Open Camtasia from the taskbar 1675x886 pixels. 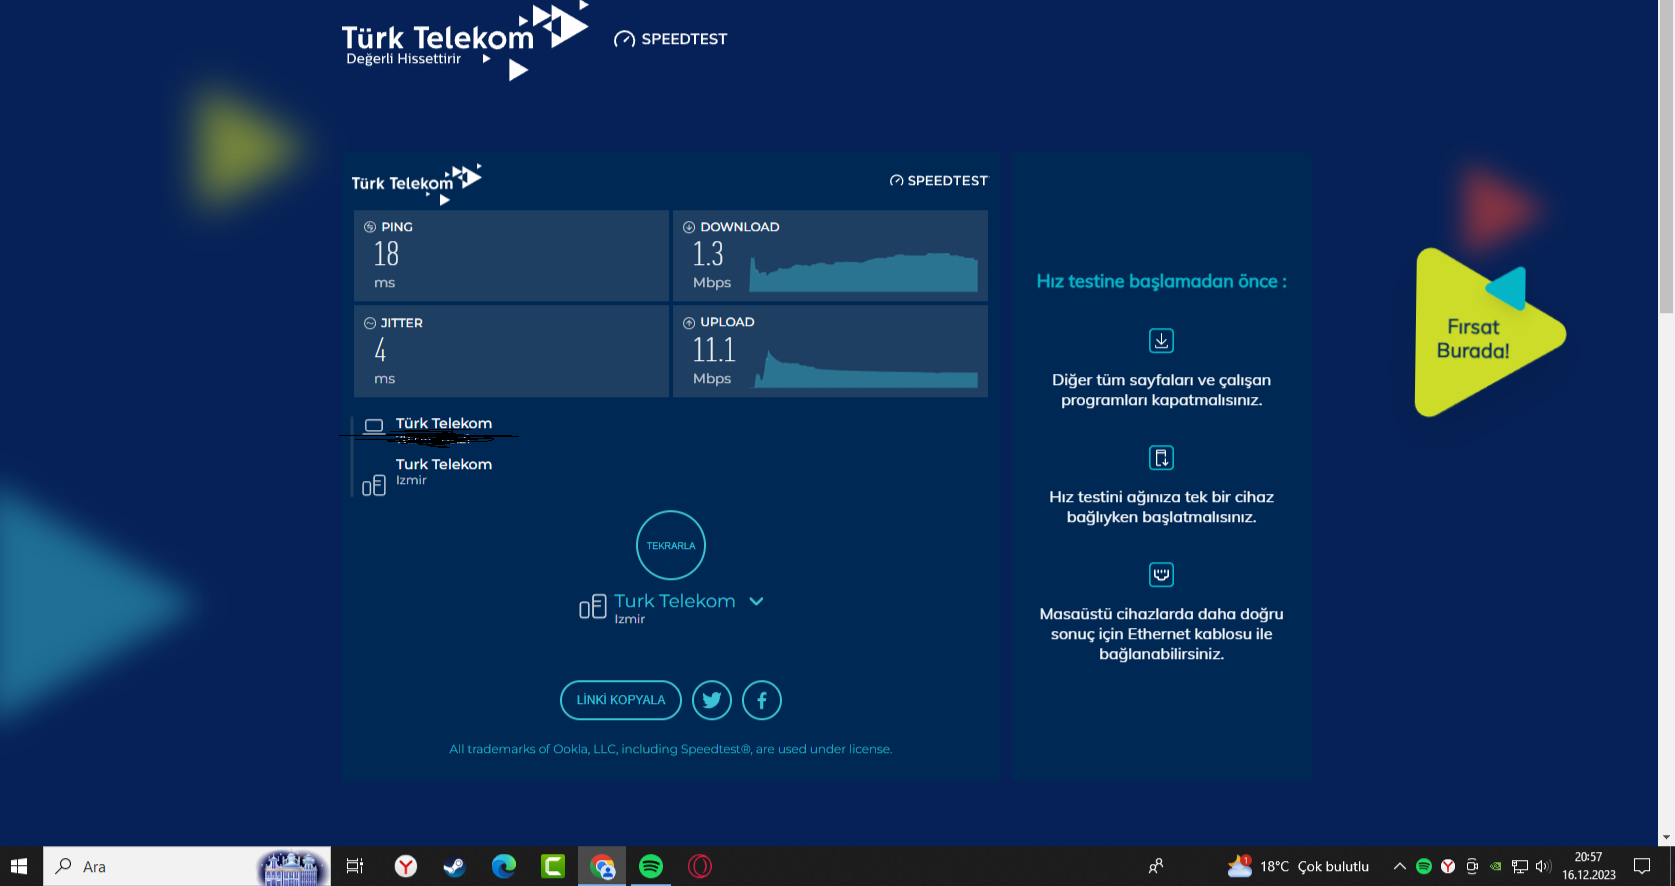point(553,866)
